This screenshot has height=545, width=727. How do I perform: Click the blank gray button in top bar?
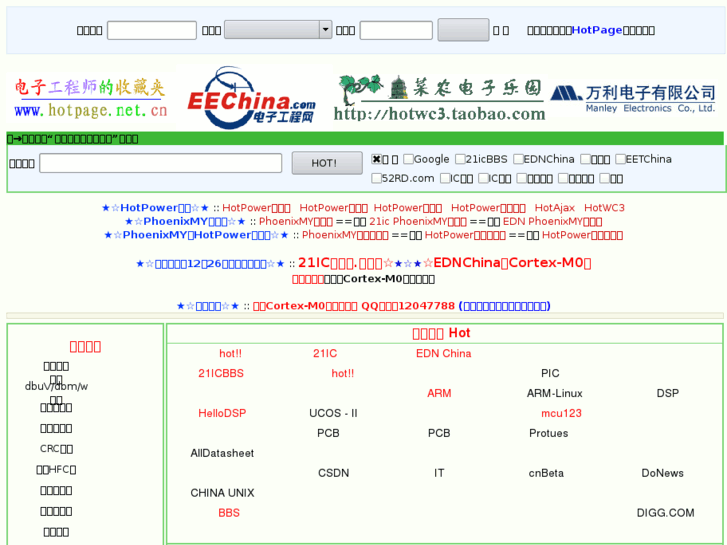(463, 30)
